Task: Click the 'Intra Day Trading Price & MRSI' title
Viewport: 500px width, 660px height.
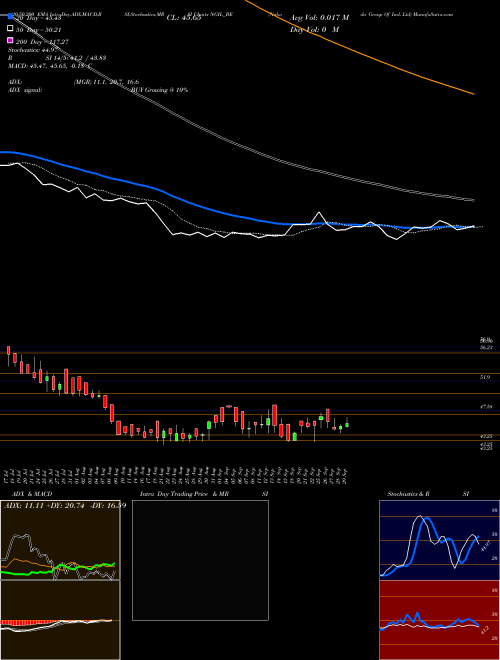Action: coord(204,494)
